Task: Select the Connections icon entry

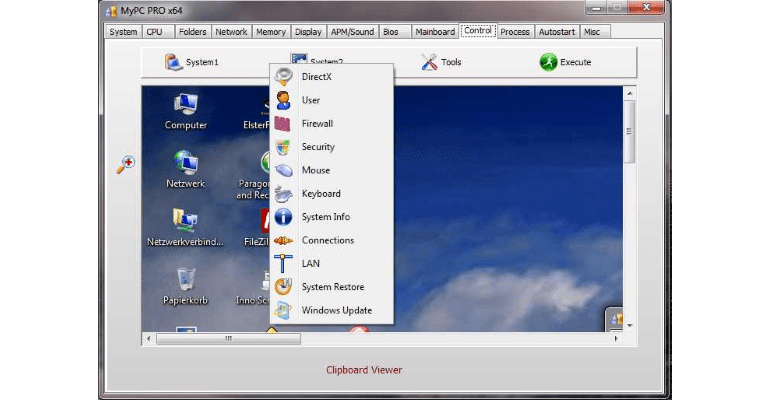Action: tap(284, 240)
